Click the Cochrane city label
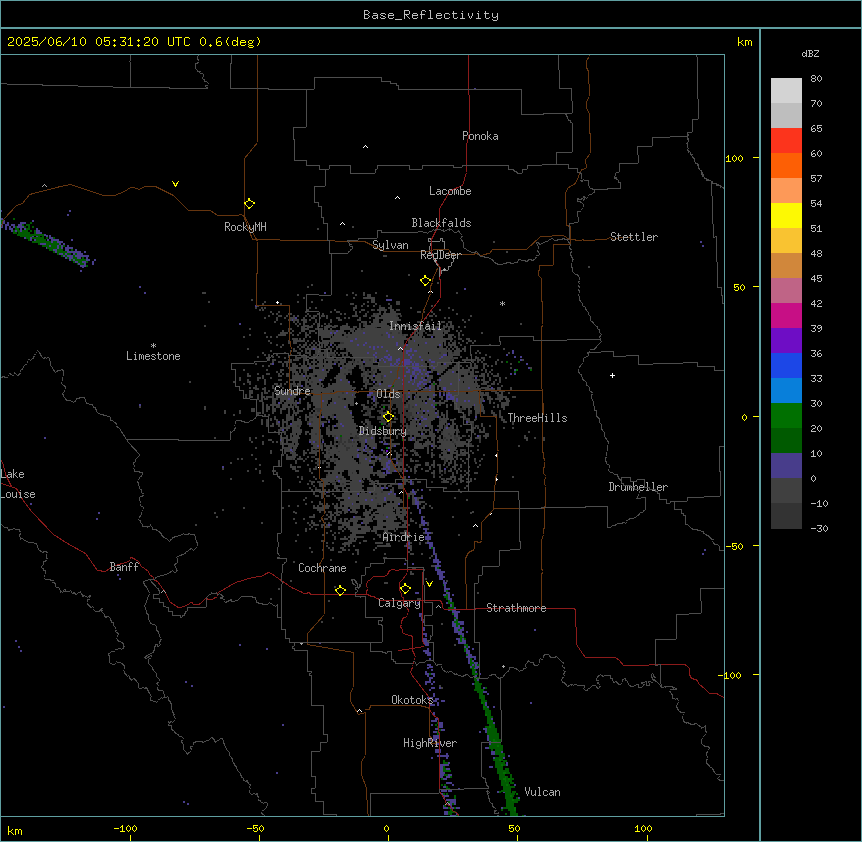The height and width of the screenshot is (842, 862). point(322,568)
